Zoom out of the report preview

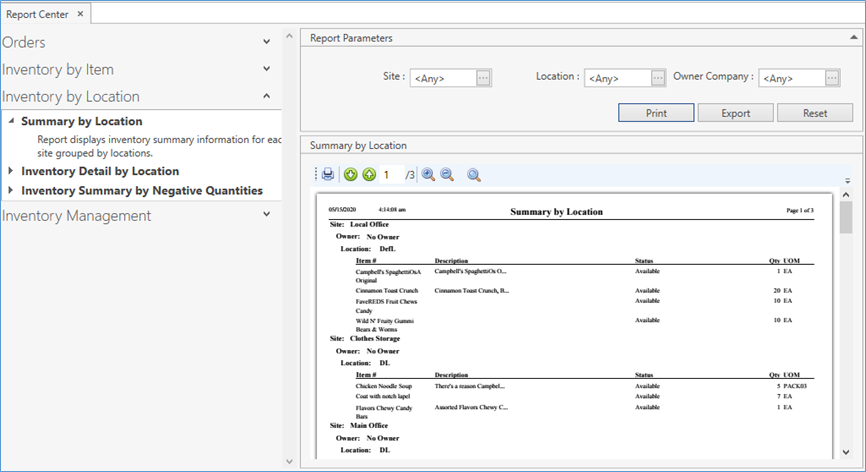click(447, 175)
